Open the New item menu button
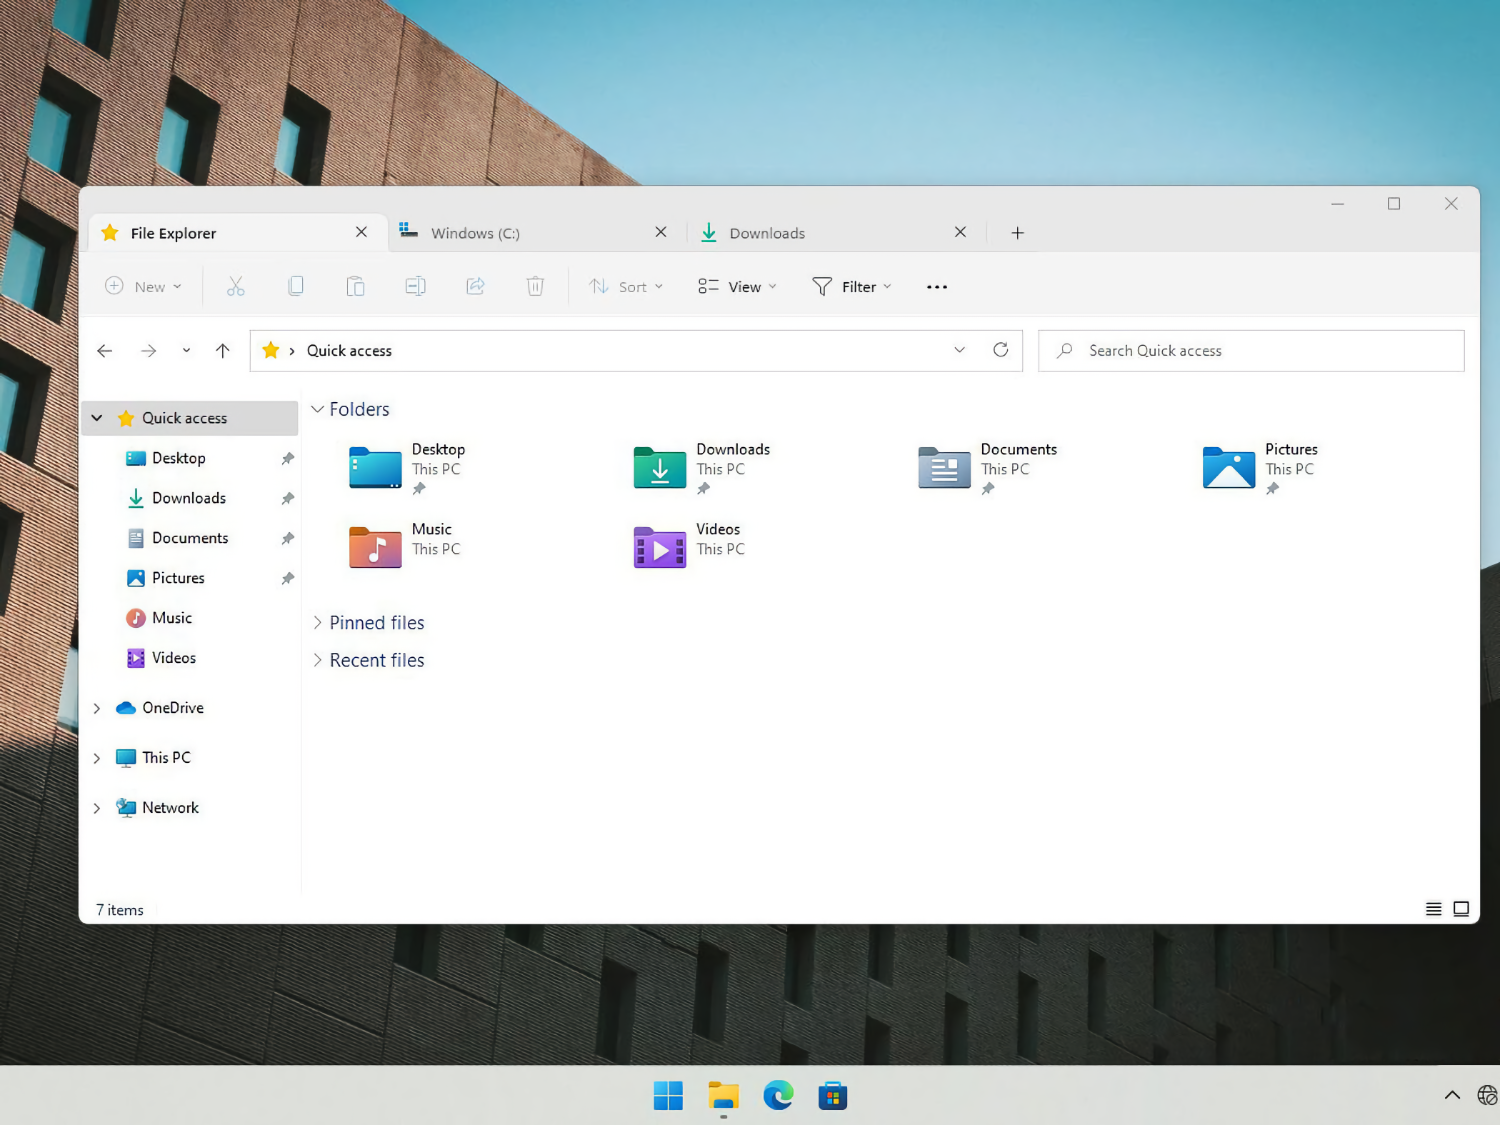 [x=144, y=287]
